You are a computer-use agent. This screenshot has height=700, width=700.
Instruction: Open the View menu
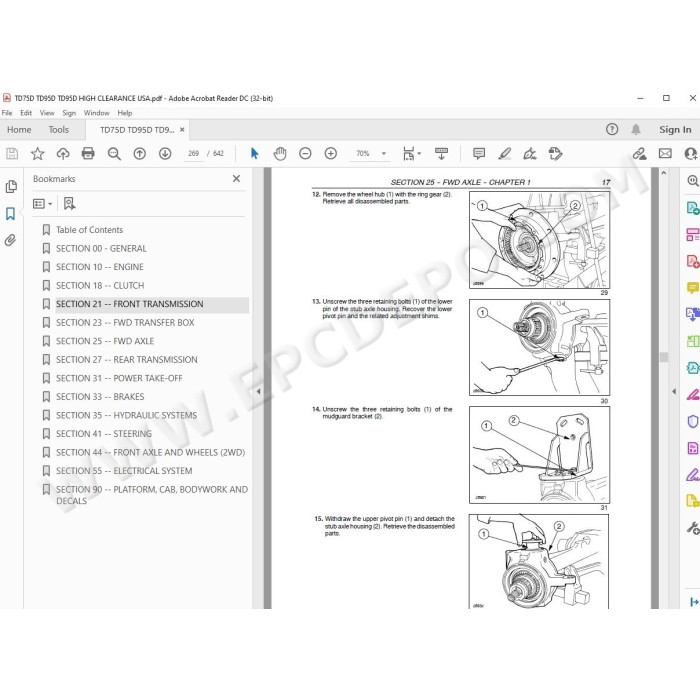click(47, 113)
